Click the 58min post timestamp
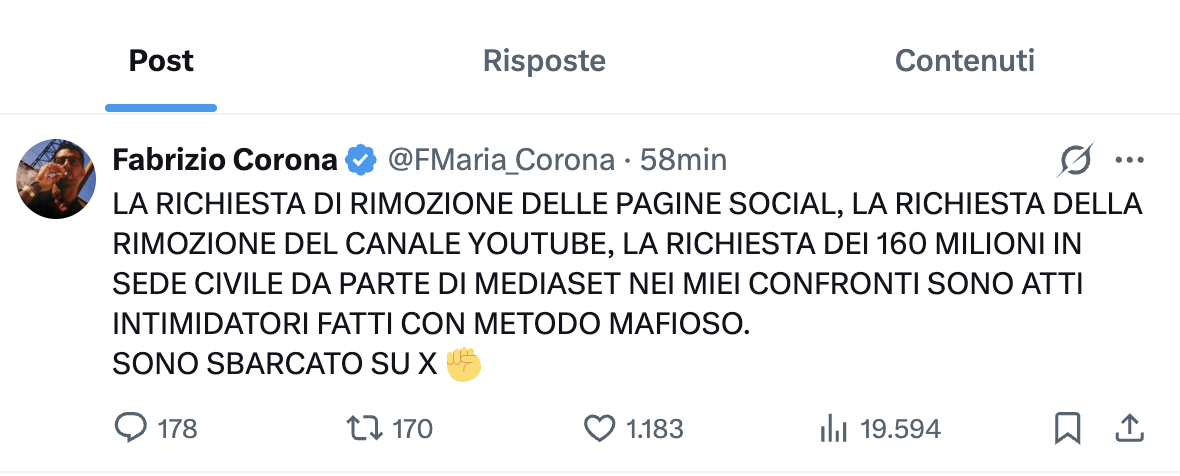1180x476 pixels. 683,159
